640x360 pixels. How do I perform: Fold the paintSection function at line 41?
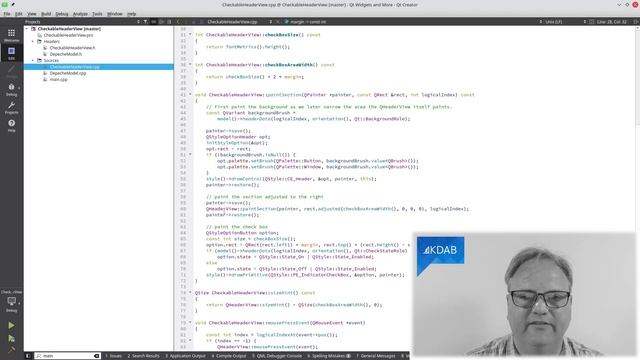(x=190, y=94)
